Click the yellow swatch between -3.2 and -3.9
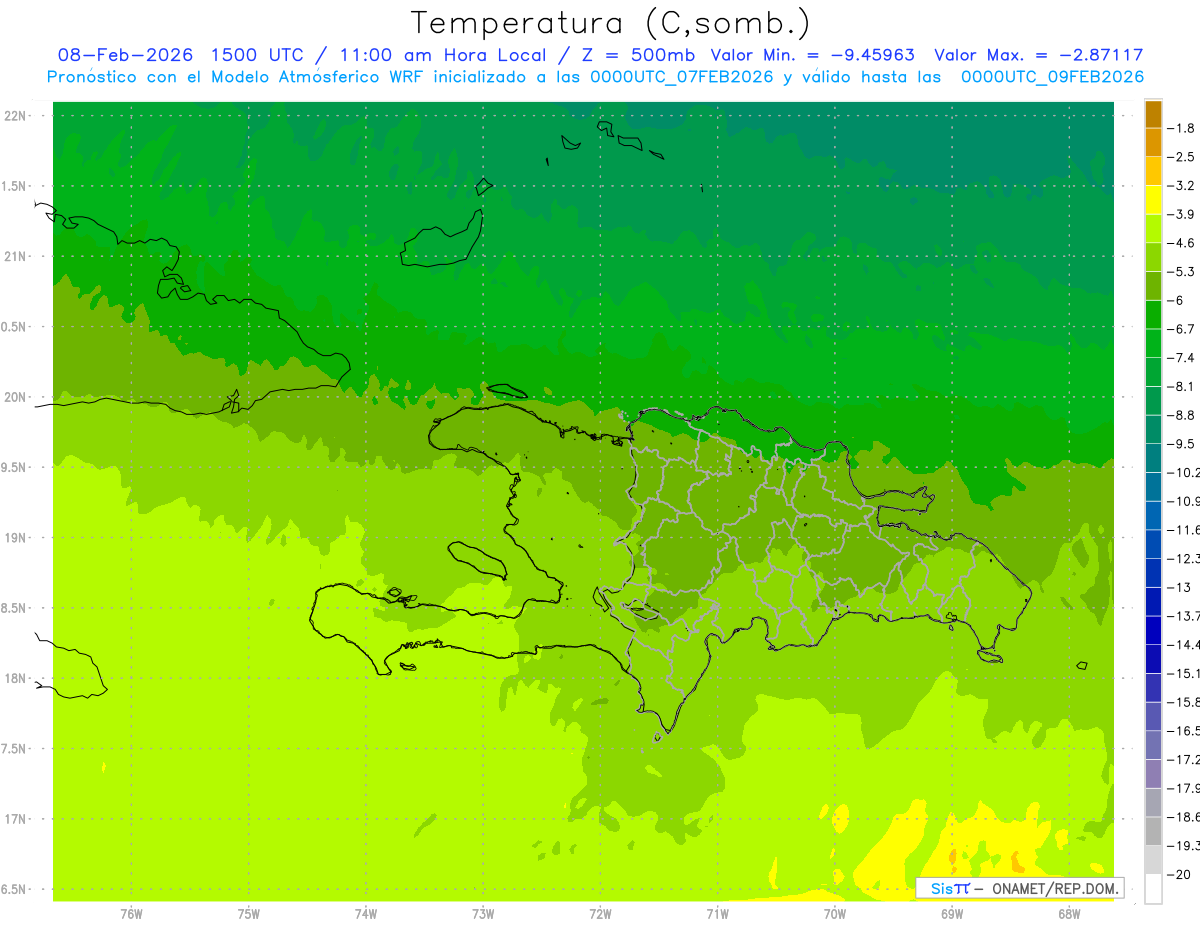Screen dimensions: 1200x927 pos(1153,200)
